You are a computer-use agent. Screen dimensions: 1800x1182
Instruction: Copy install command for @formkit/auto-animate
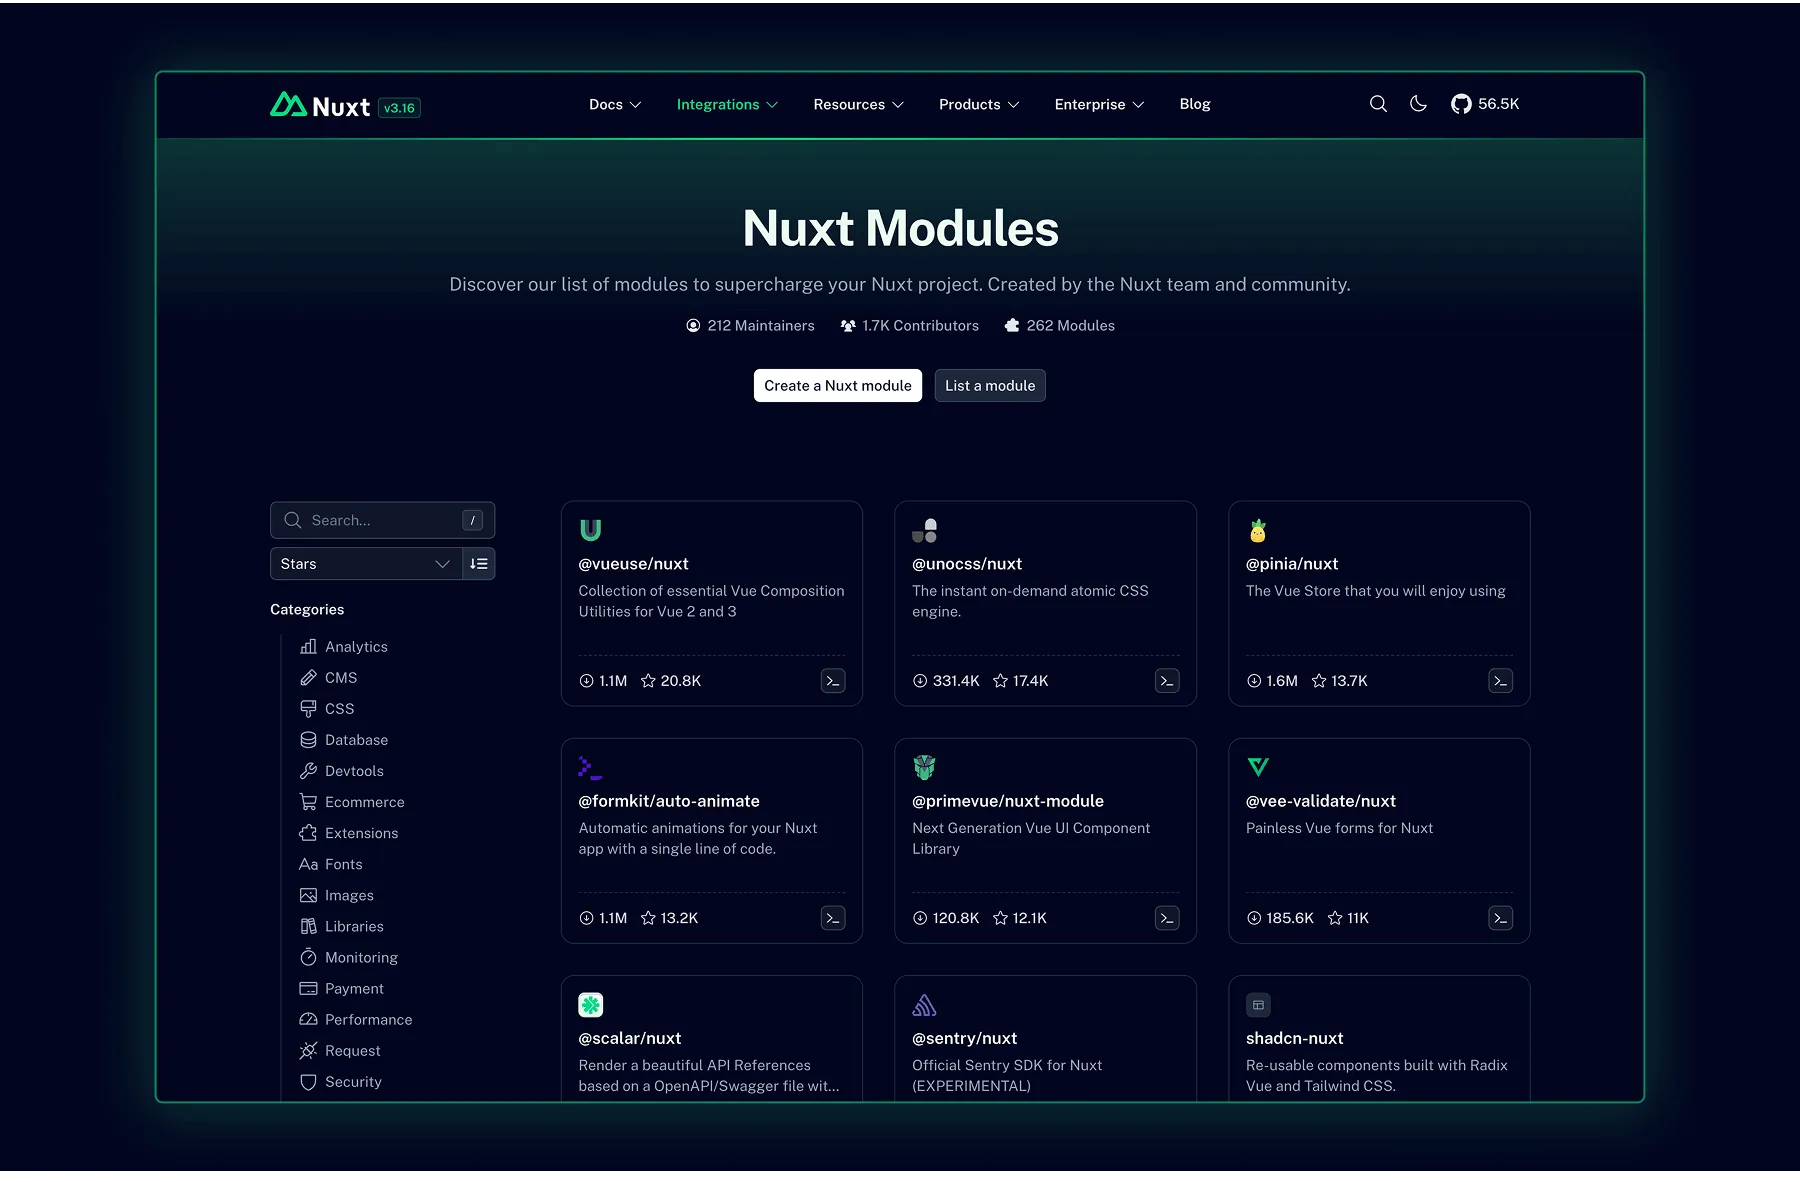coord(833,918)
